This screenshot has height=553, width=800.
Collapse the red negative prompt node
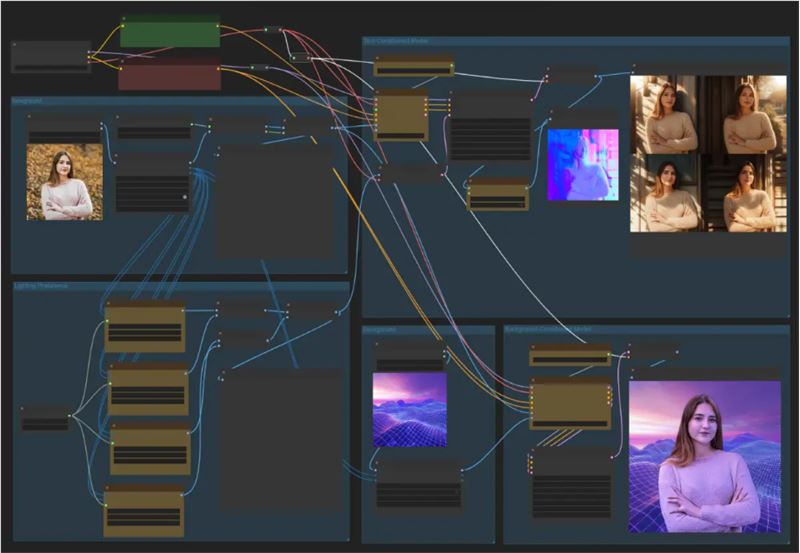pos(122,62)
